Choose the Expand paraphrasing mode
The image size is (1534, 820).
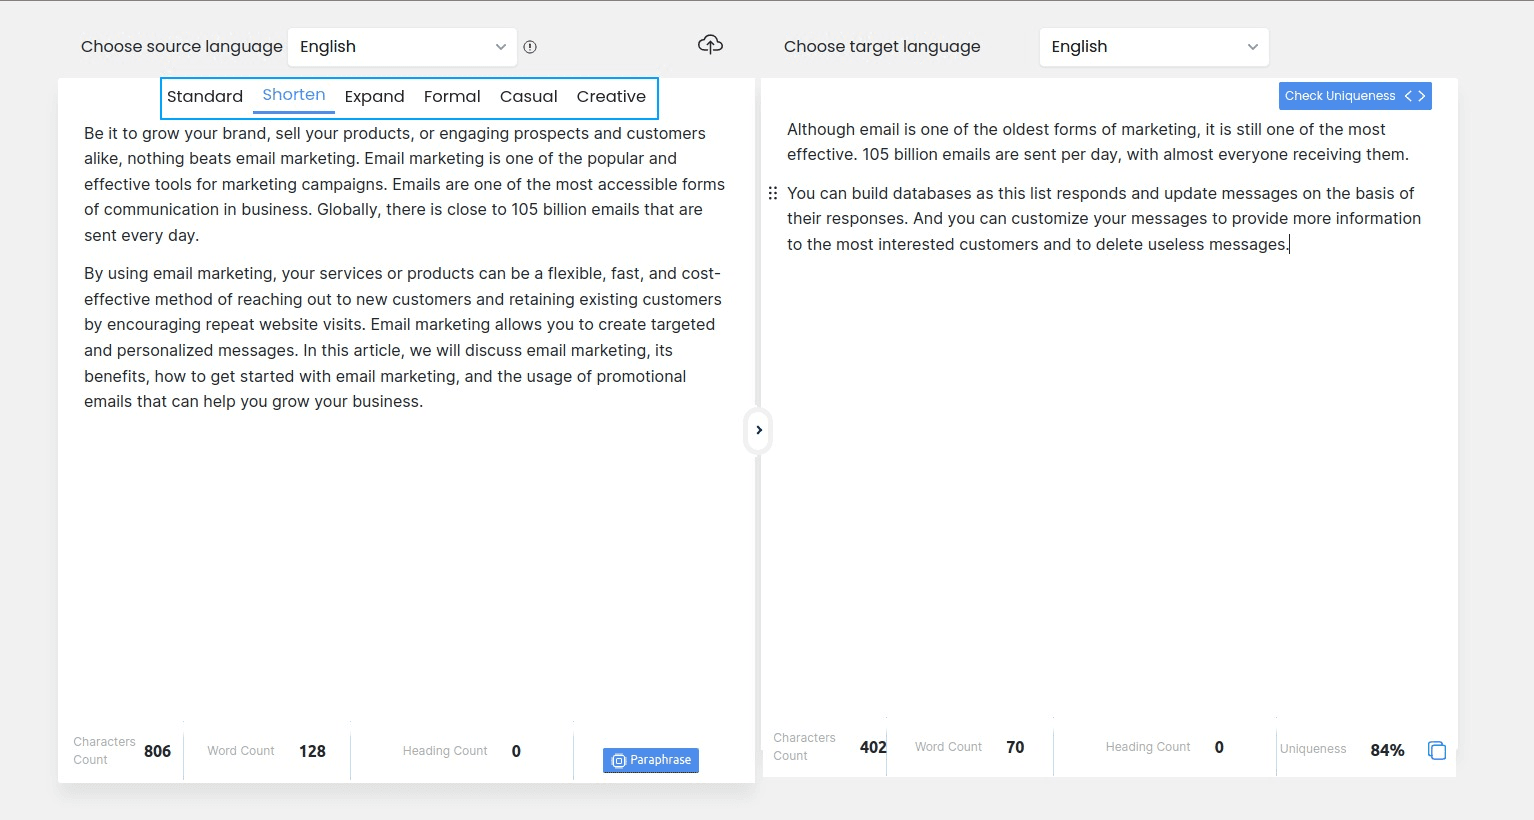[x=374, y=97]
